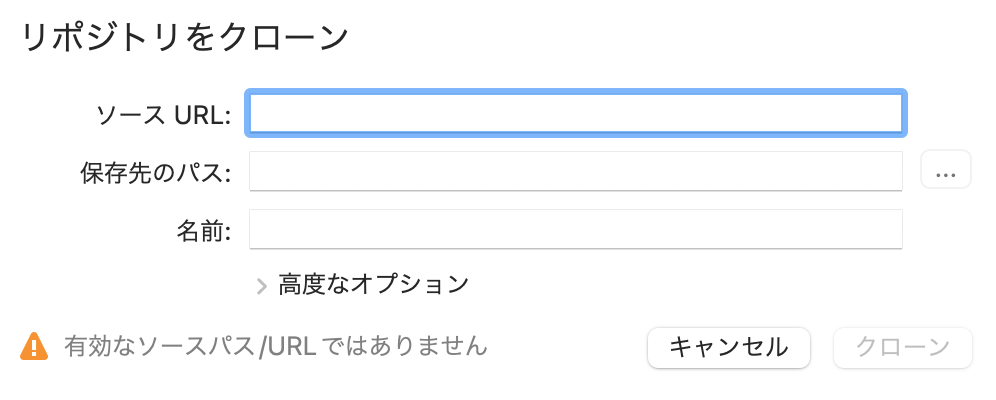996x400 pixels.
Task: Click the 有効なソースパス/URL ではありません warning message
Action: 276,347
